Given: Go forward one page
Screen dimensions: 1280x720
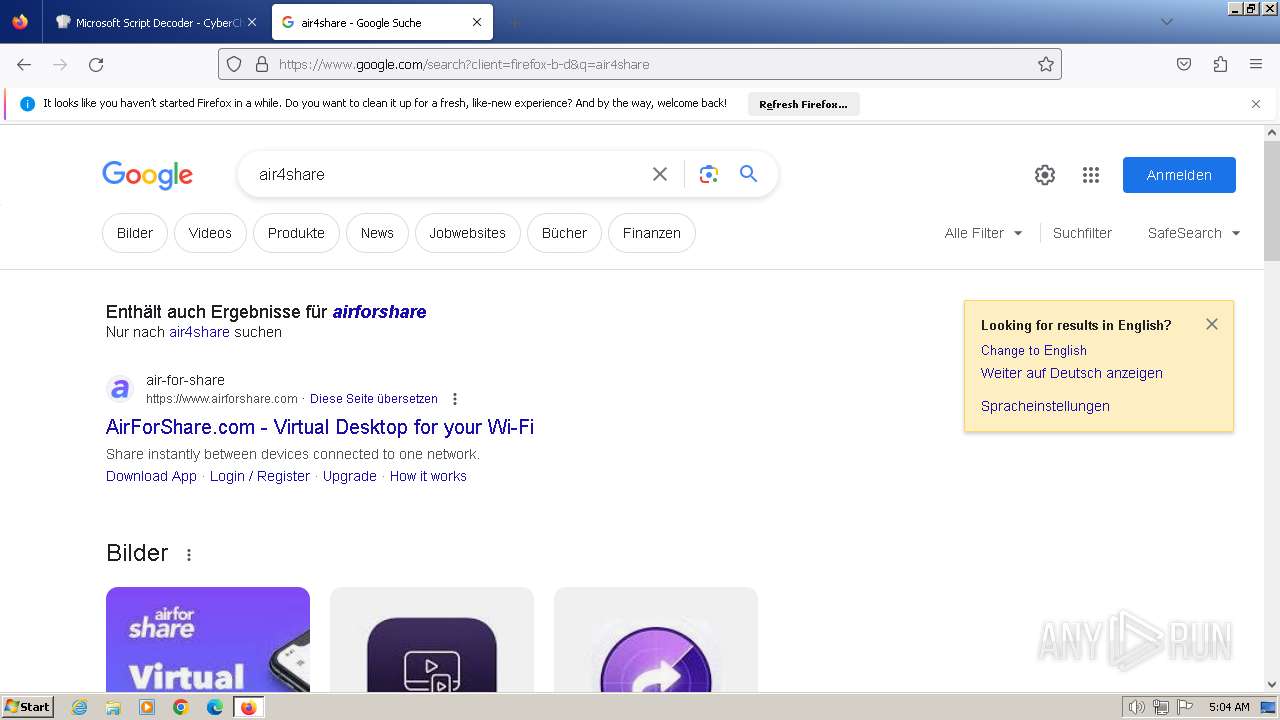Looking at the screenshot, I should point(60,64).
